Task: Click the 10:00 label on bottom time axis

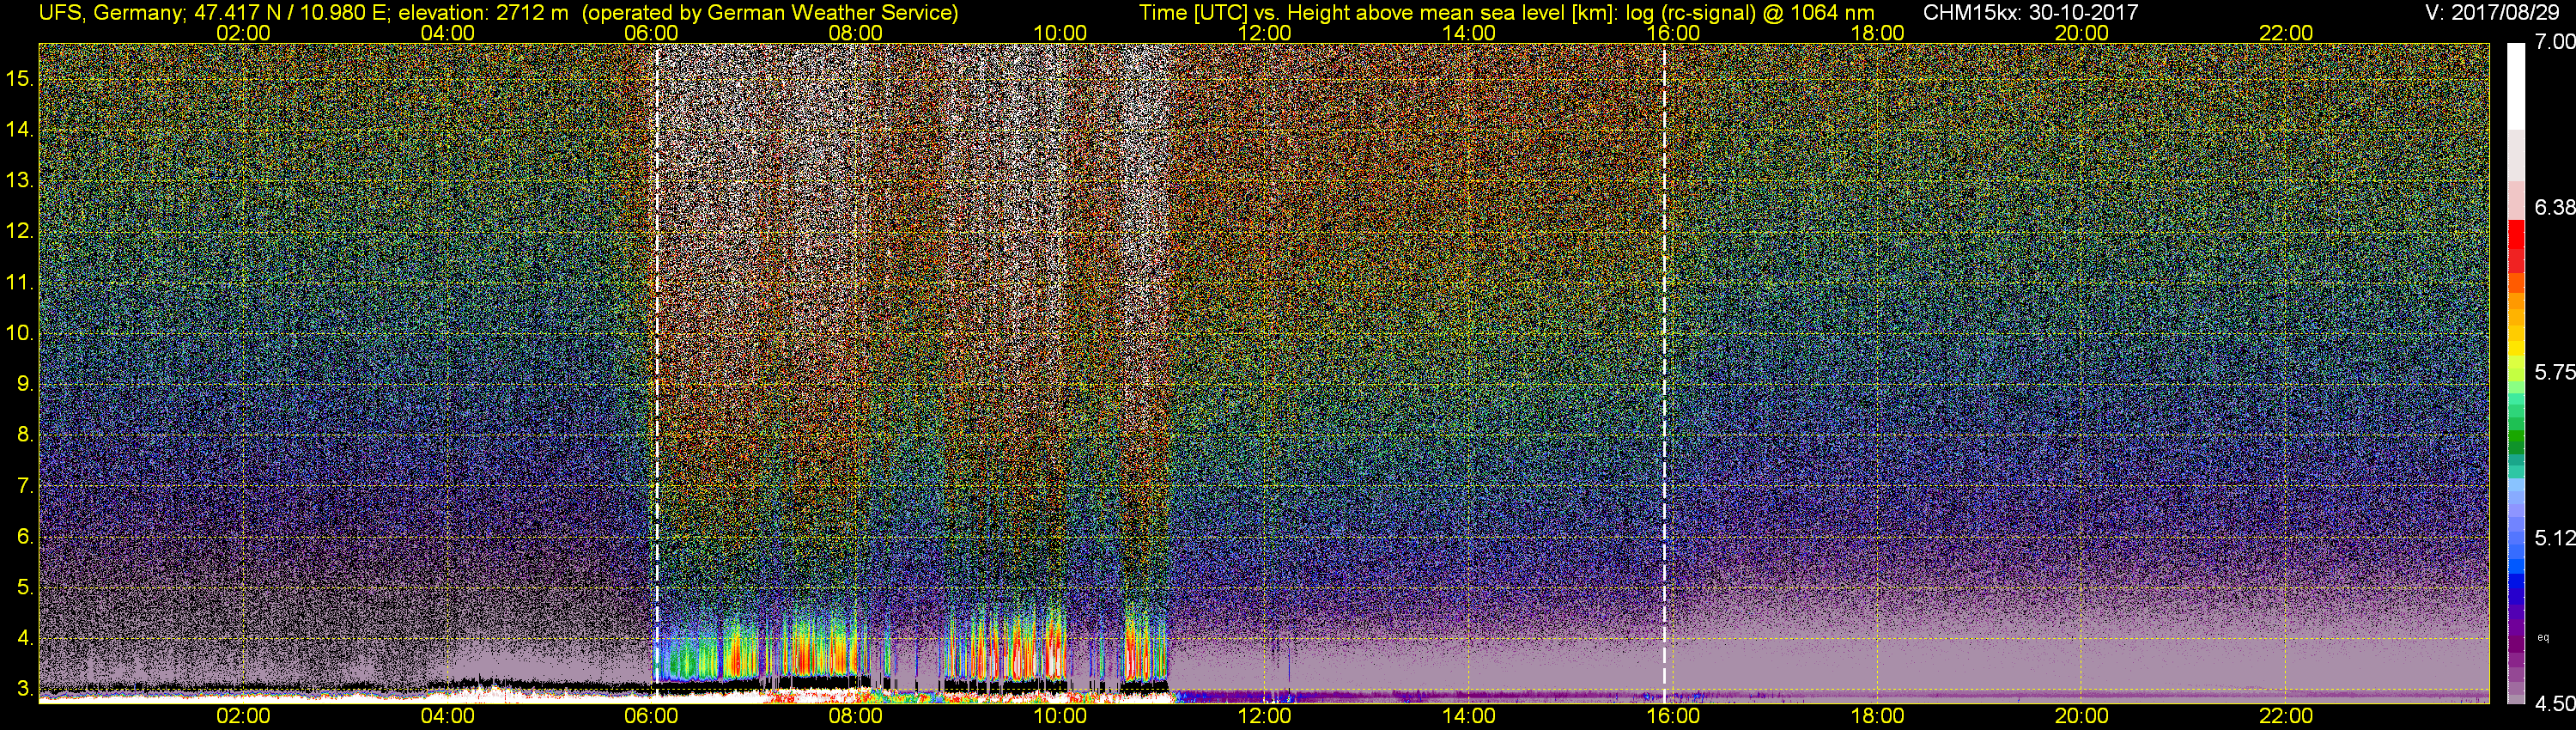Action: coord(1060,716)
